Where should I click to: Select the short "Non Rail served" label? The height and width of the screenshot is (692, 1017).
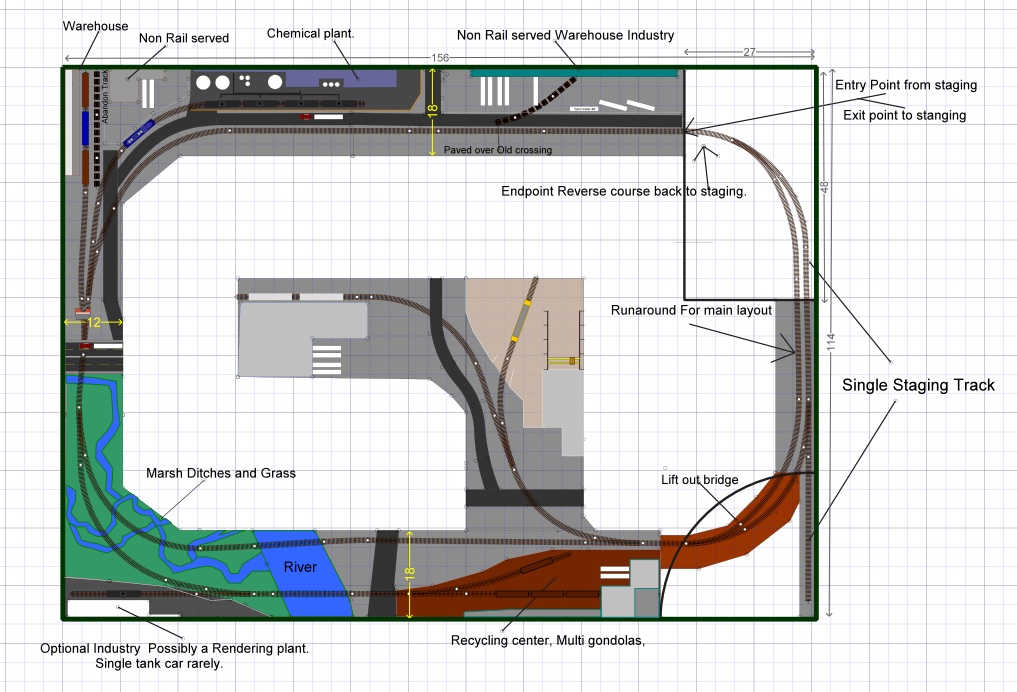(184, 38)
